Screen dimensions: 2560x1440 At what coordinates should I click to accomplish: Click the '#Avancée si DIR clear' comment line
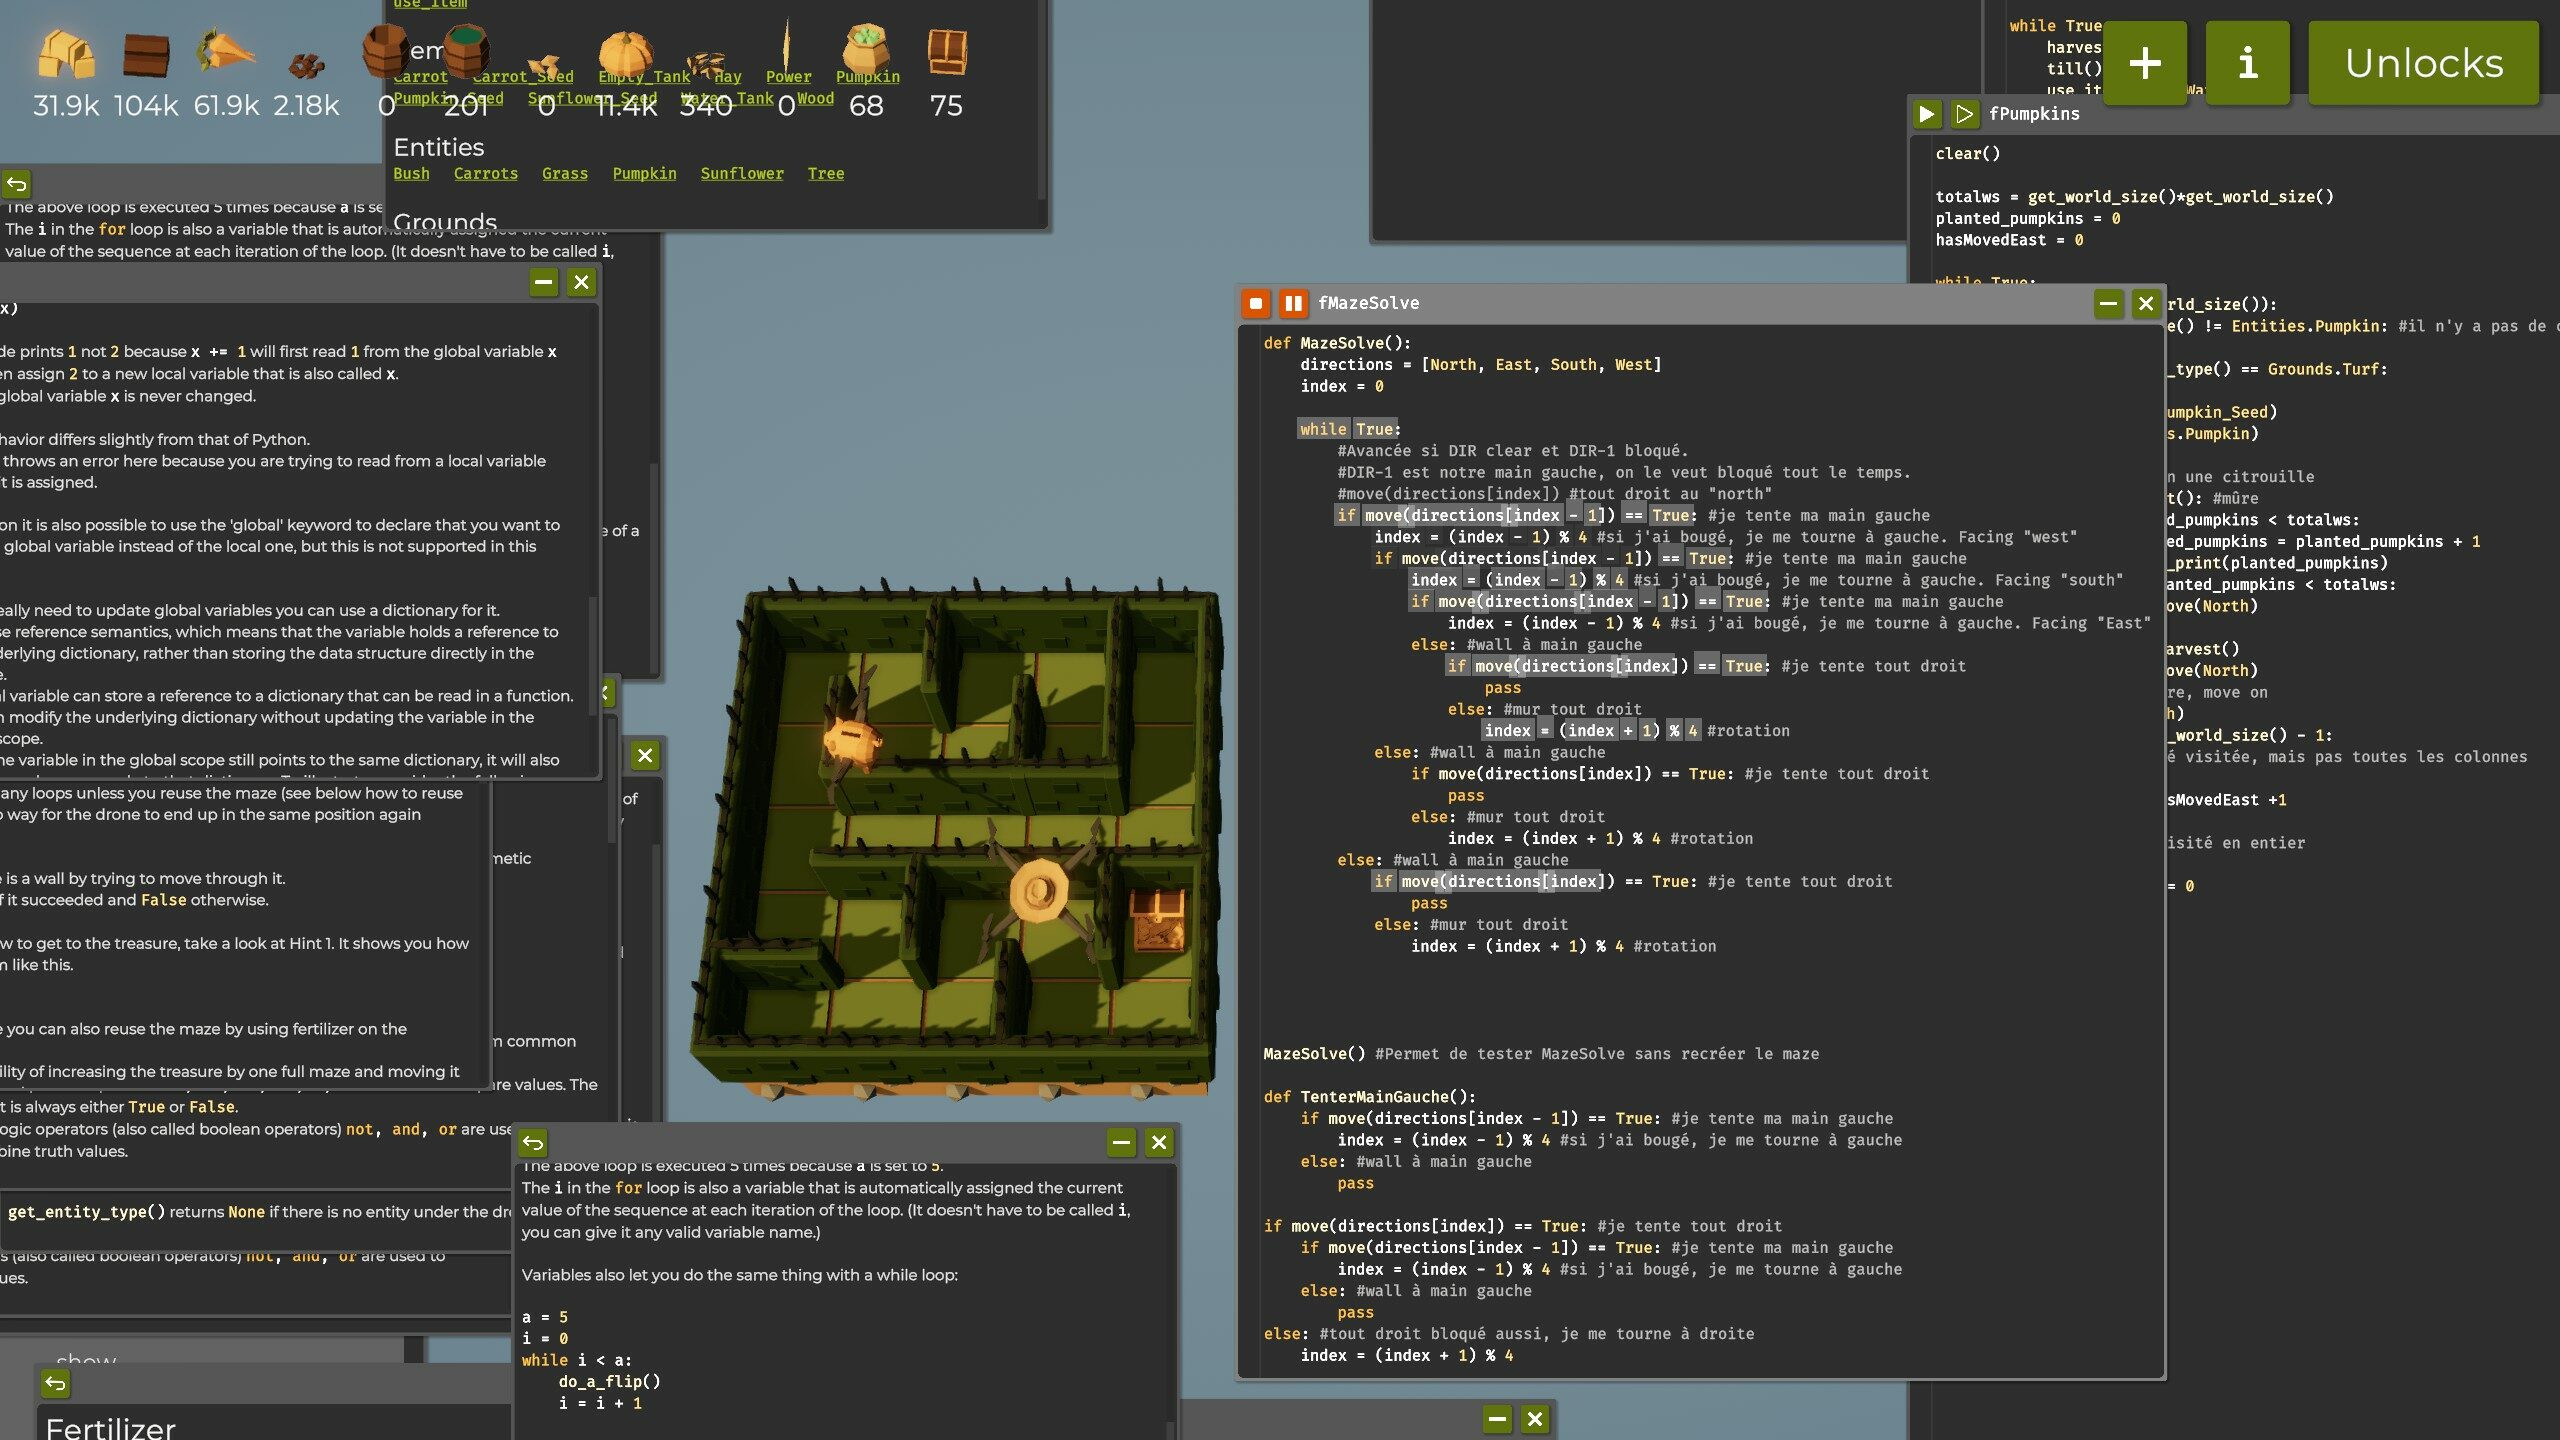1511,451
